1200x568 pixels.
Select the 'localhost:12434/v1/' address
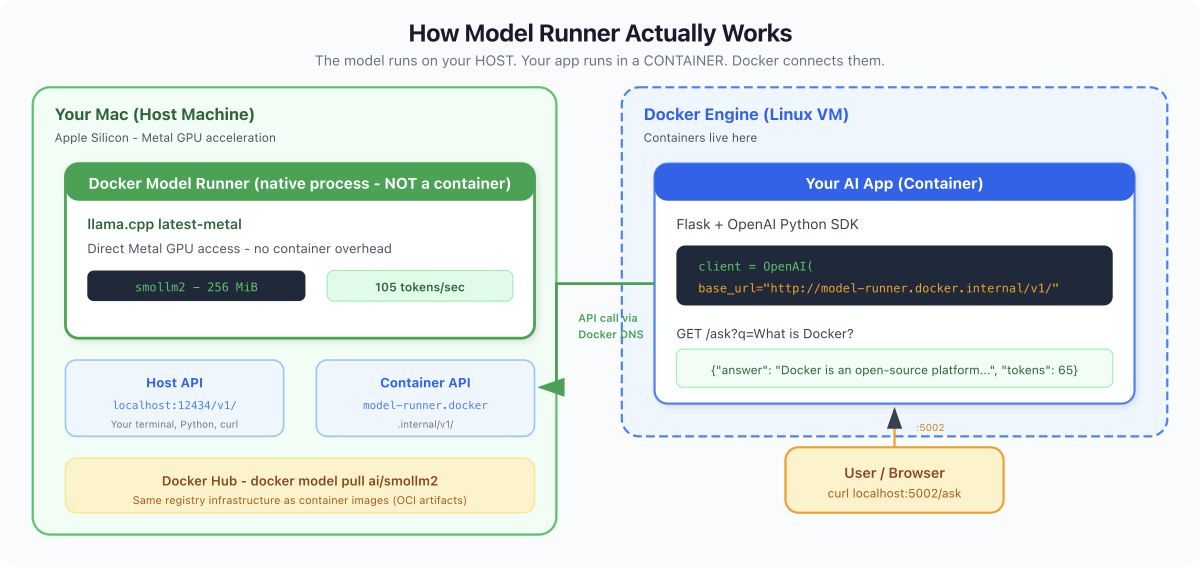coord(175,405)
